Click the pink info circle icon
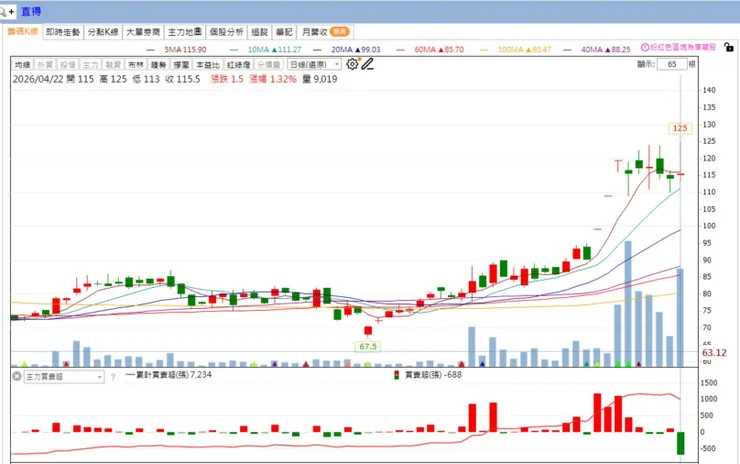The image size is (740, 464). point(645,47)
